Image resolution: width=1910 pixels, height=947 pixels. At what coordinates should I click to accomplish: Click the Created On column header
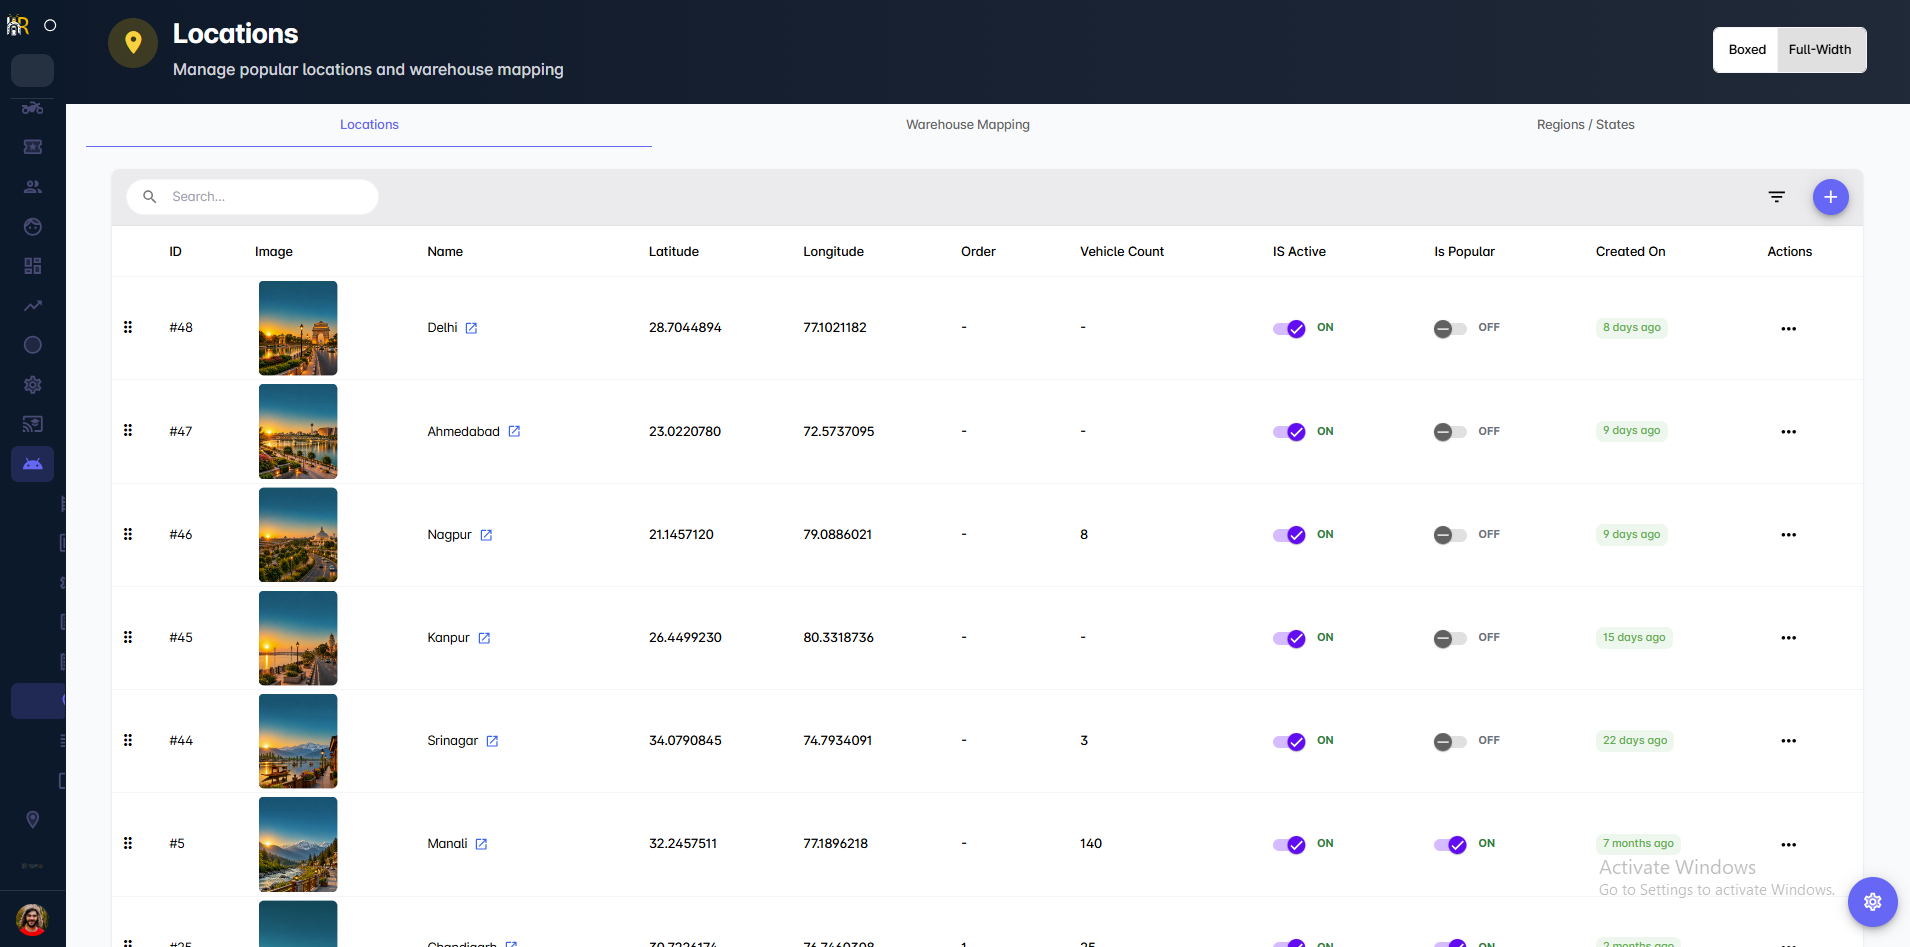tap(1630, 252)
